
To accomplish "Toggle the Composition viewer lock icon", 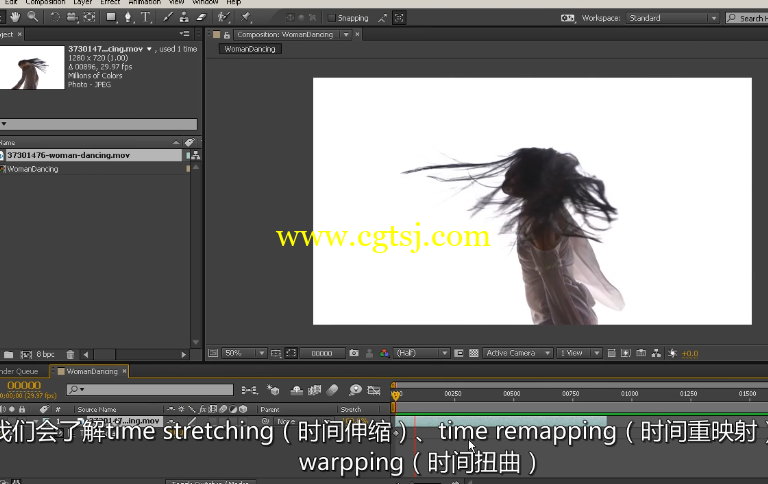I will tap(227, 35).
